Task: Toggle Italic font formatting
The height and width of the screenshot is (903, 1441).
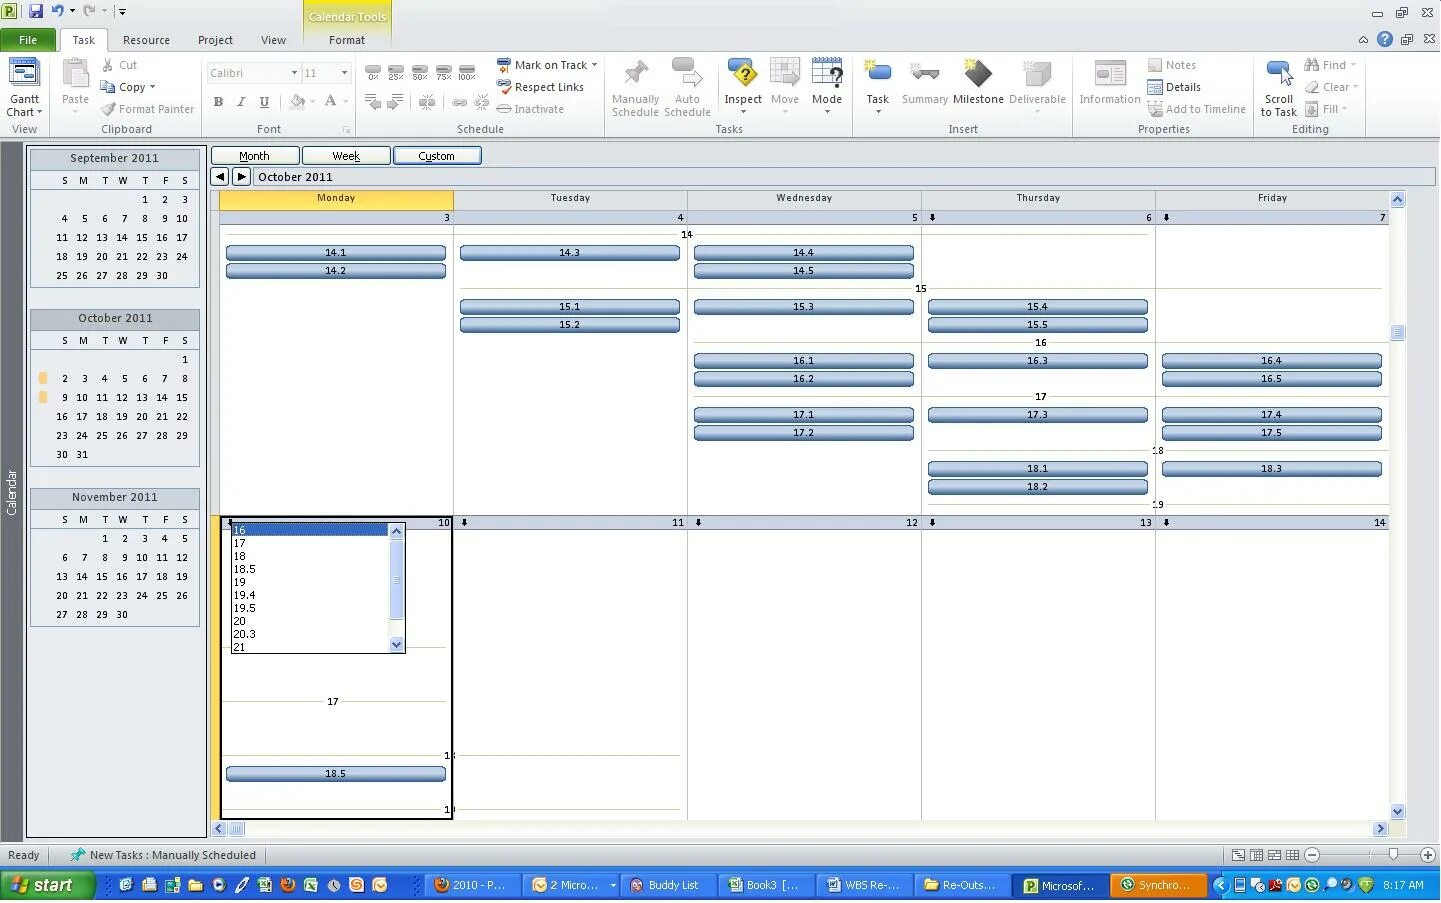Action: pos(241,101)
